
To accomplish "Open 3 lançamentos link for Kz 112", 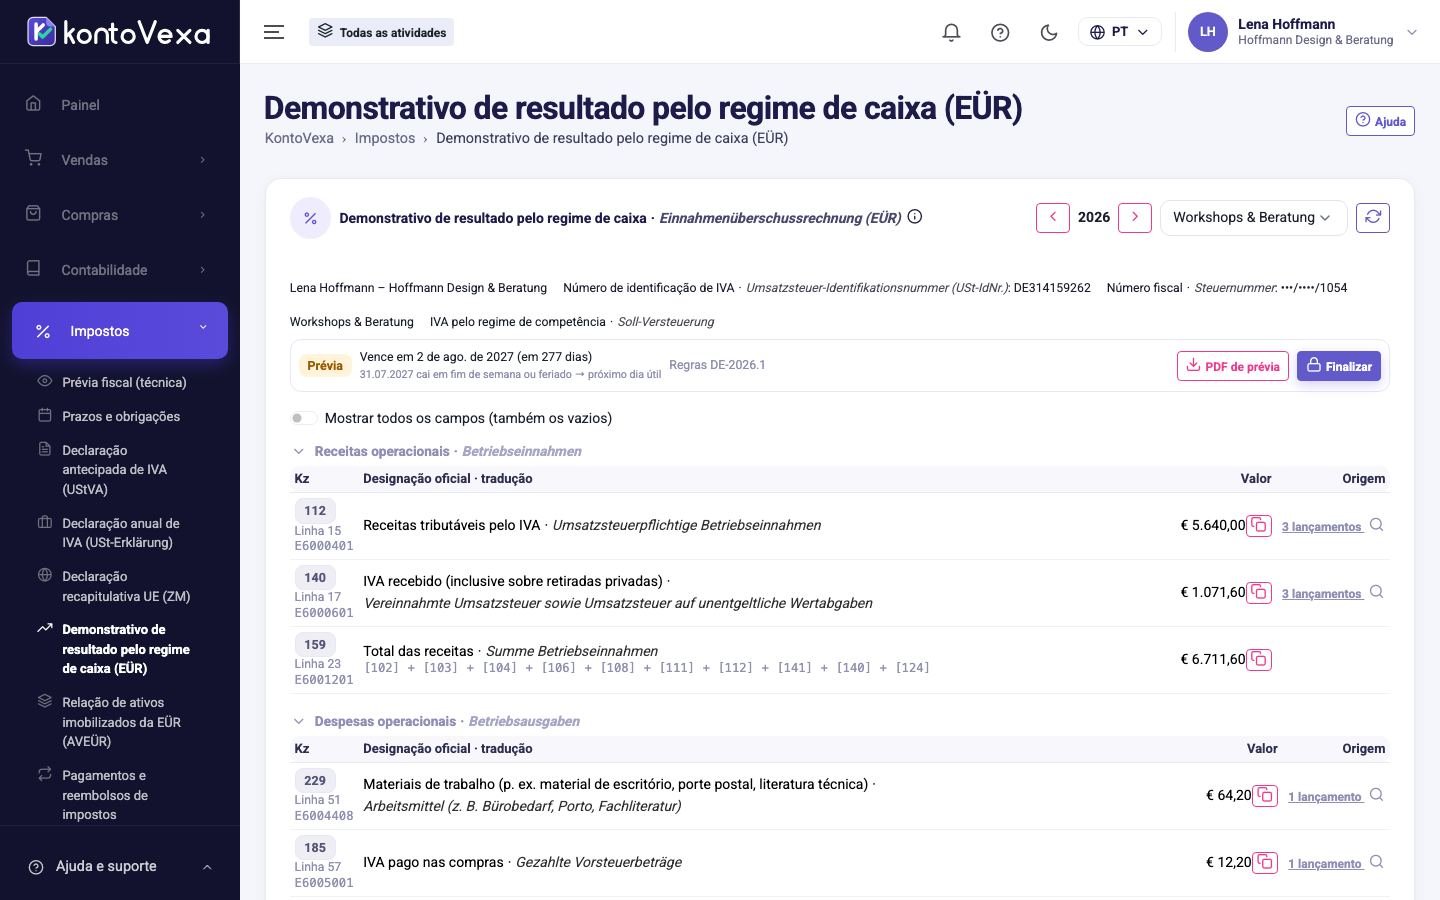I will [1322, 526].
